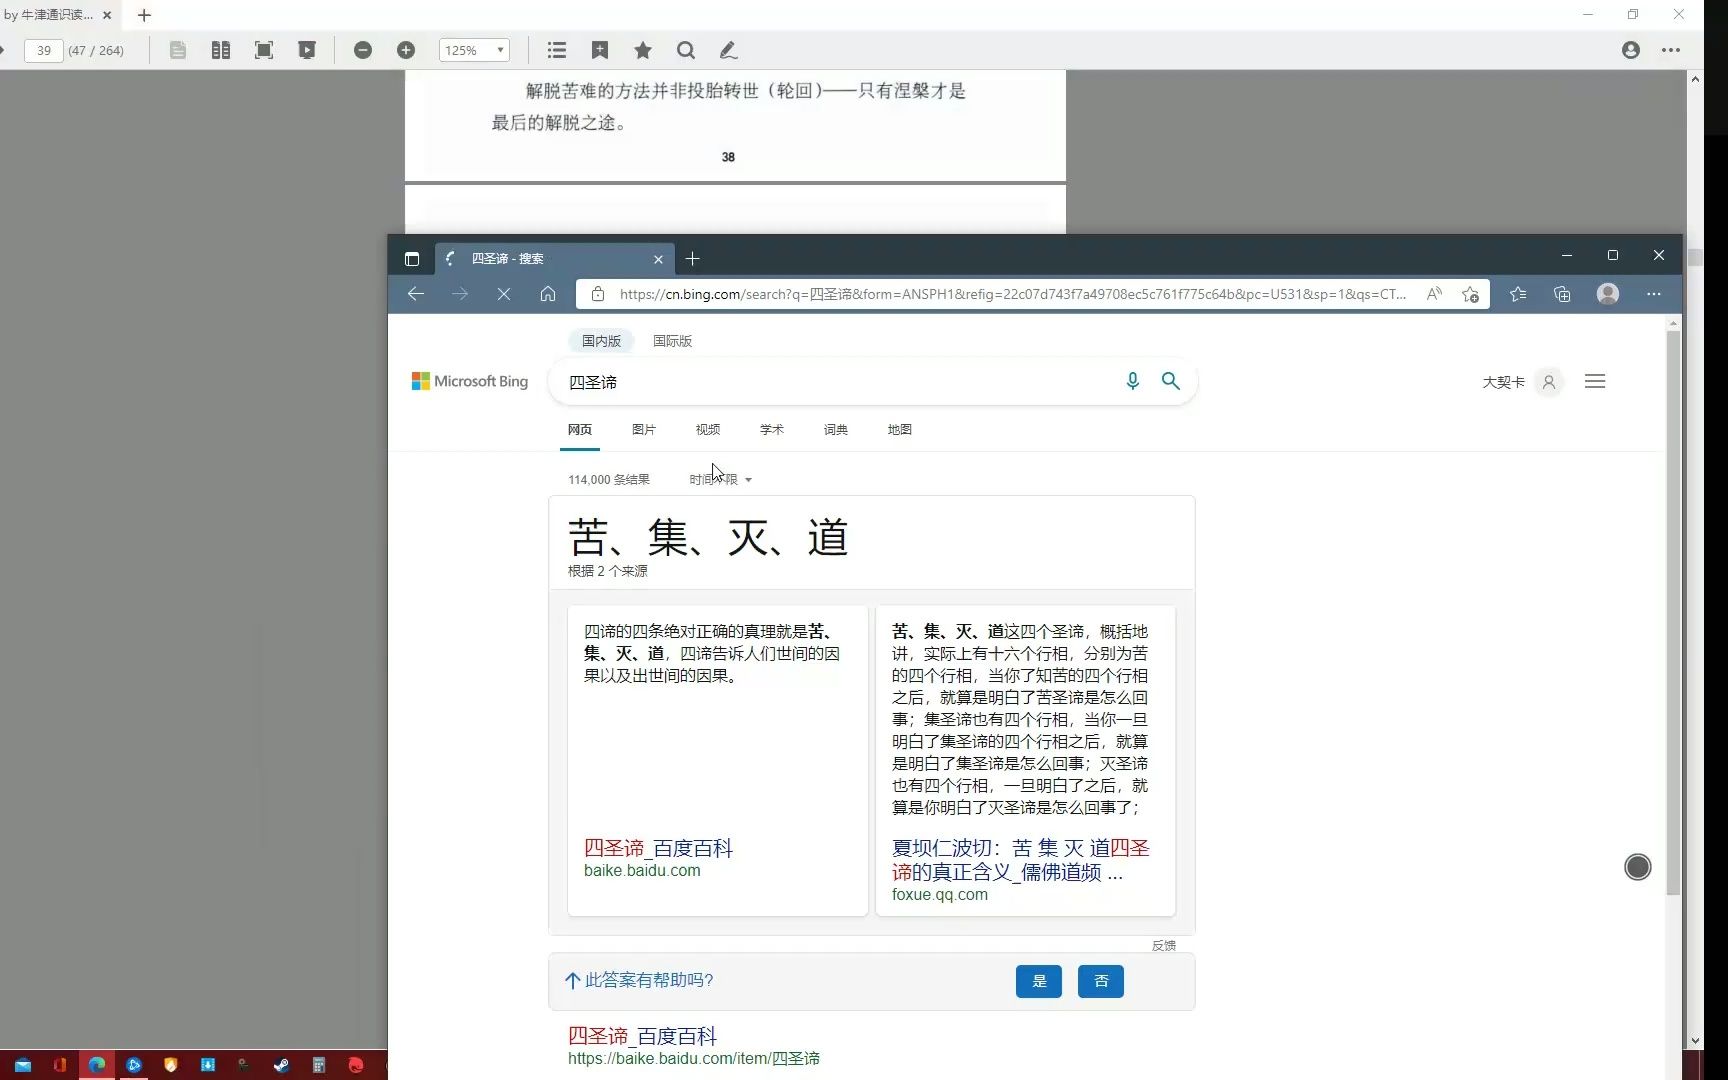Click the fit-to-screen icon in PDF toolbar
The image size is (1728, 1080).
click(x=264, y=50)
